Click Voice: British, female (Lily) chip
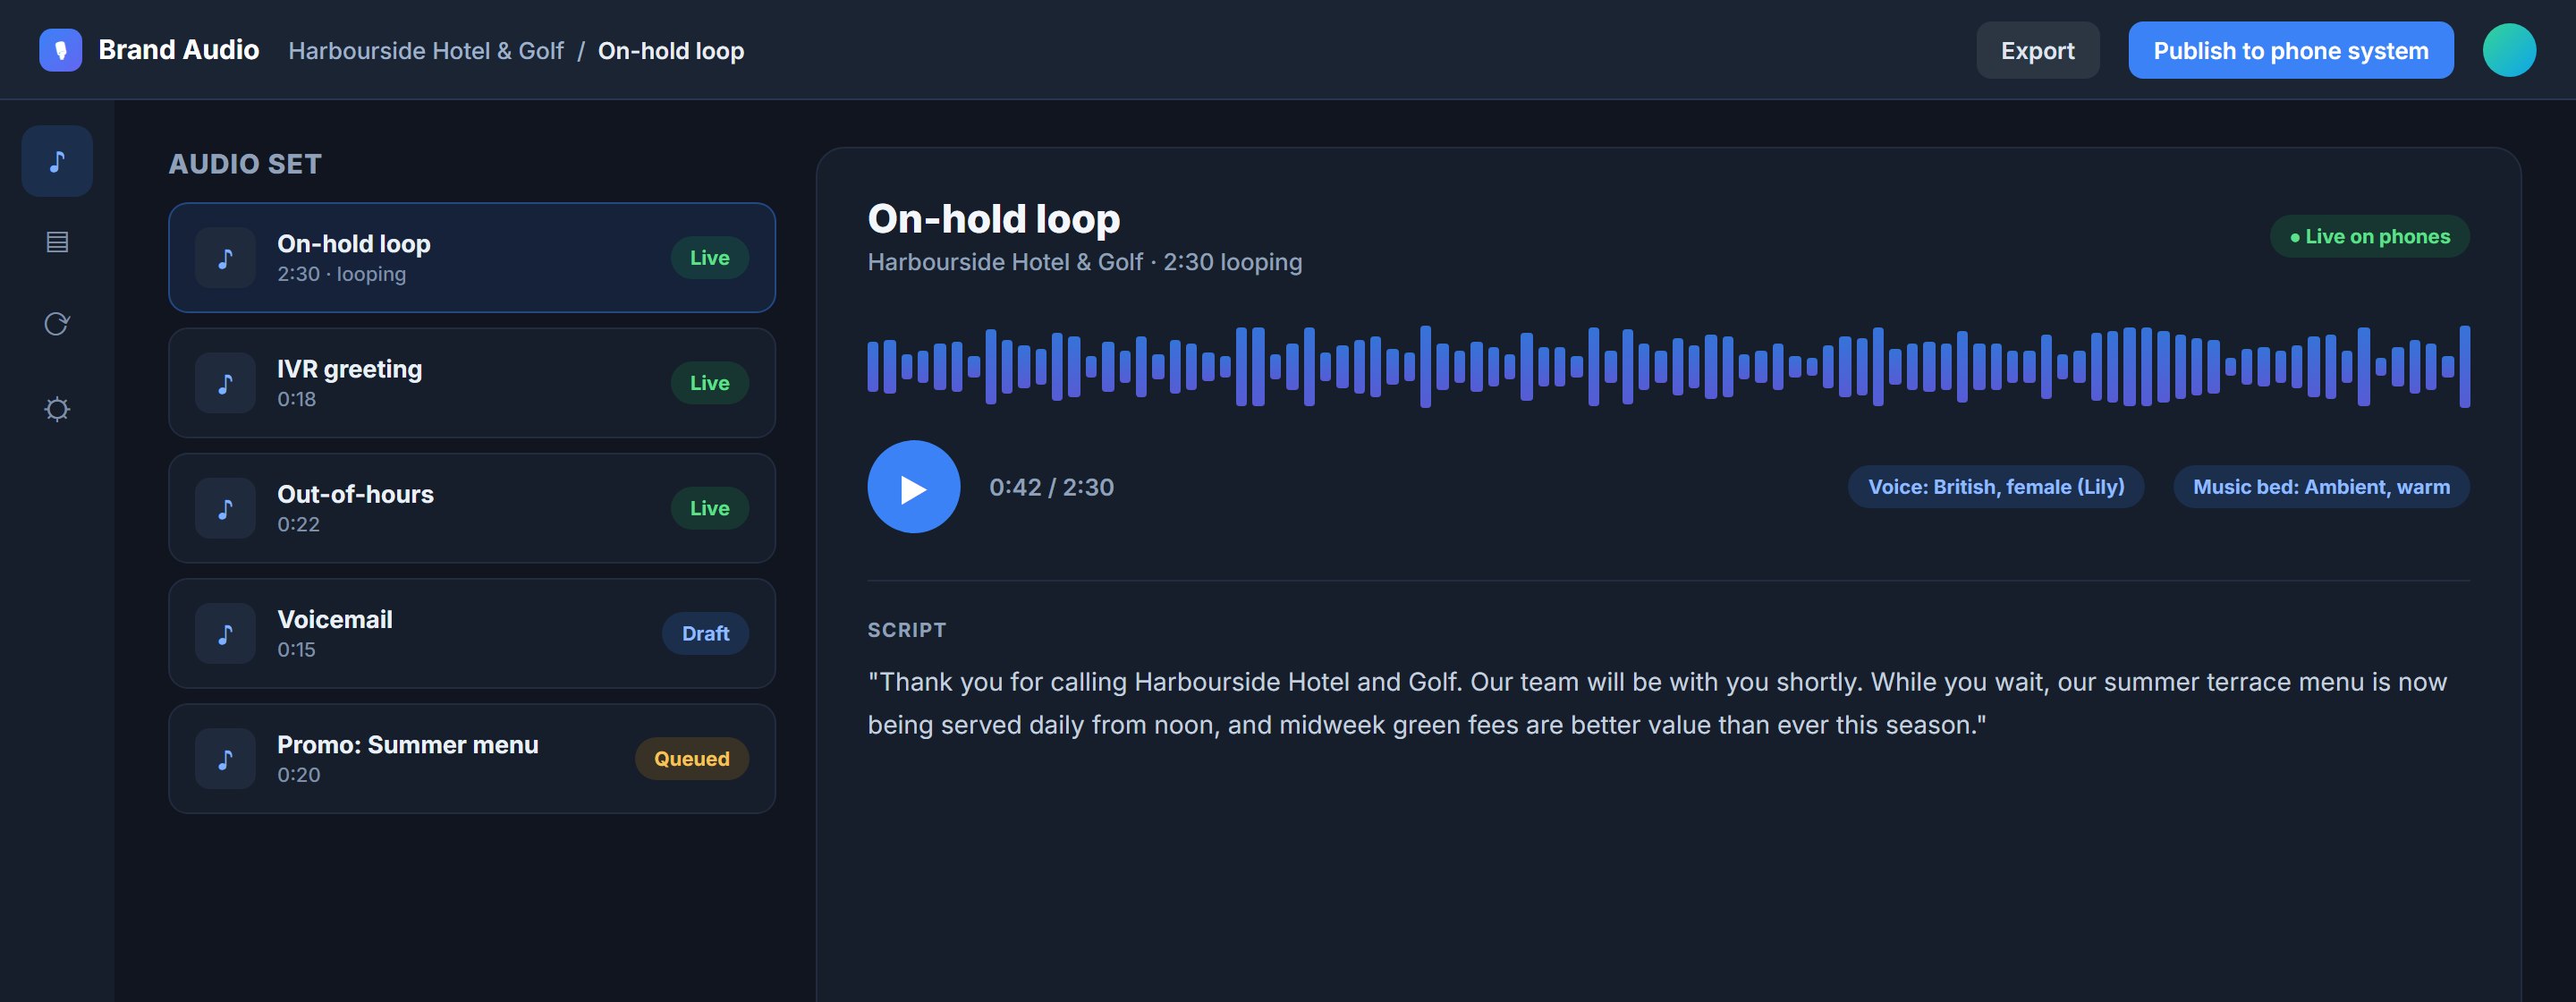 (x=1996, y=487)
